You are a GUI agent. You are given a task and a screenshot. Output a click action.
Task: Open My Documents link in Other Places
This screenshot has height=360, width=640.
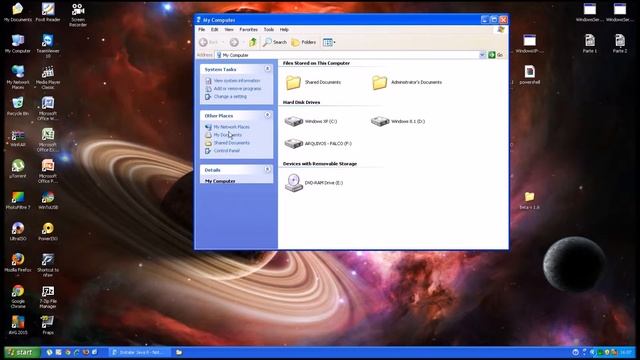[x=228, y=135]
